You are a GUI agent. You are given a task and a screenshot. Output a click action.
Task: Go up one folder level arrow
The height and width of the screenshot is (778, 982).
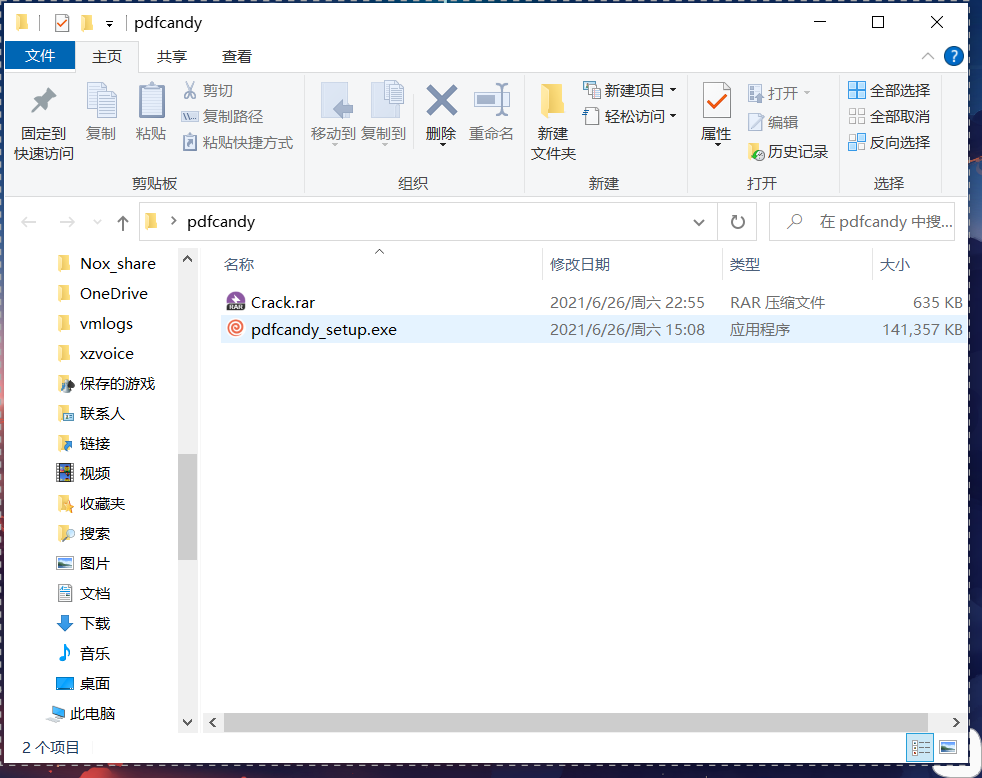pyautogui.click(x=123, y=222)
